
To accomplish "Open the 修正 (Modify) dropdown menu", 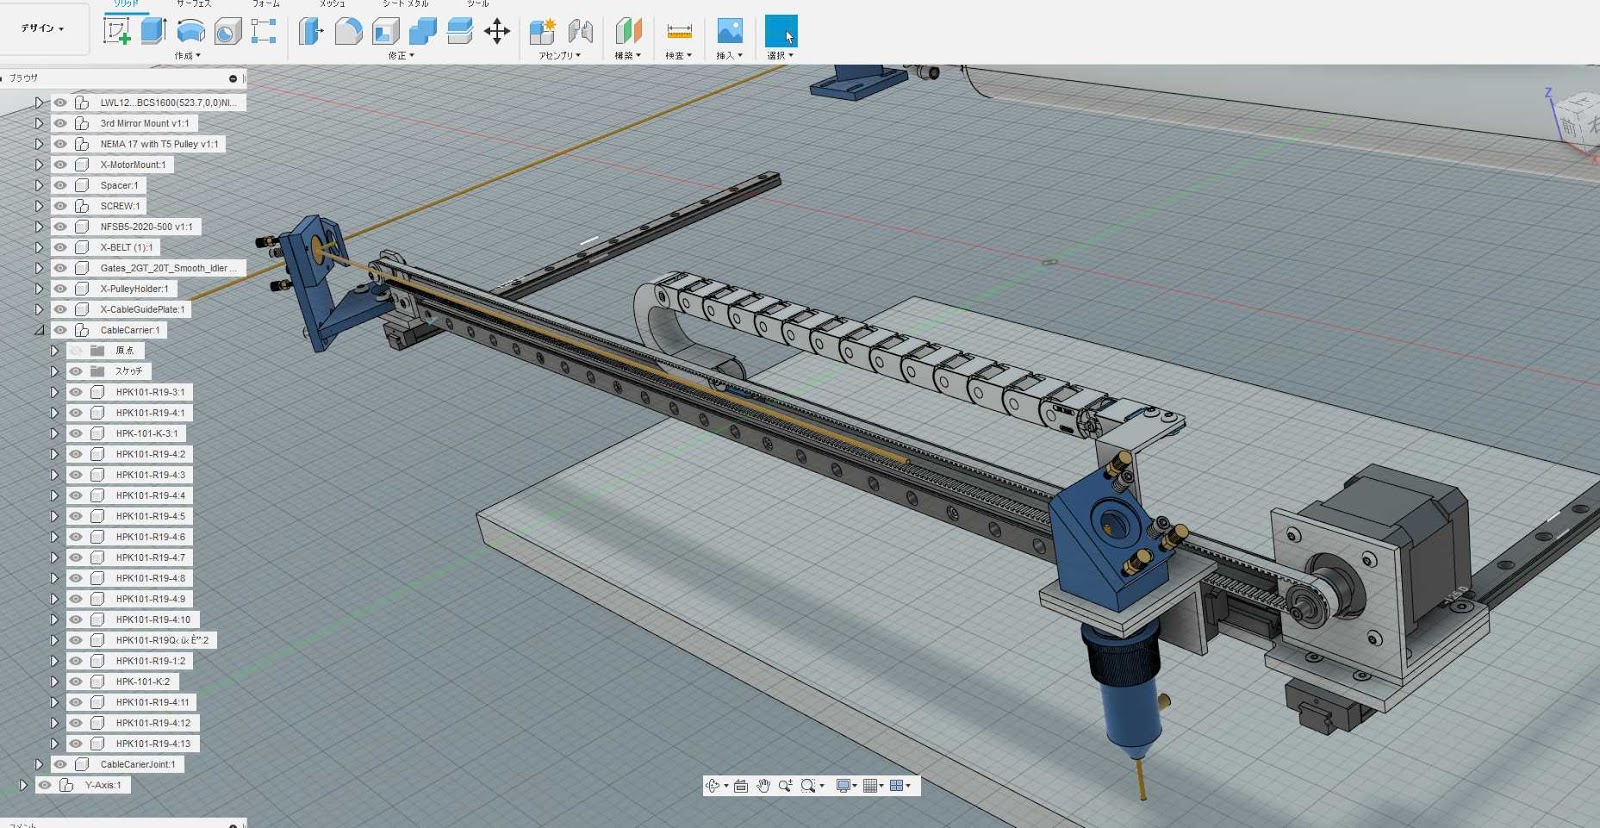I will click(x=401, y=56).
